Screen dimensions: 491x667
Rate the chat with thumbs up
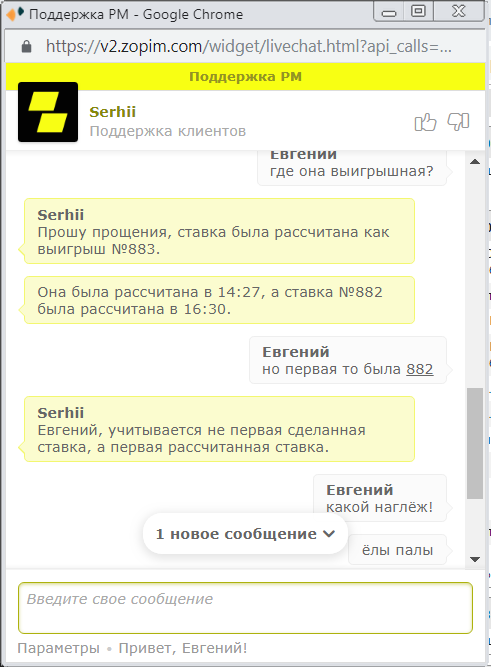pos(425,122)
